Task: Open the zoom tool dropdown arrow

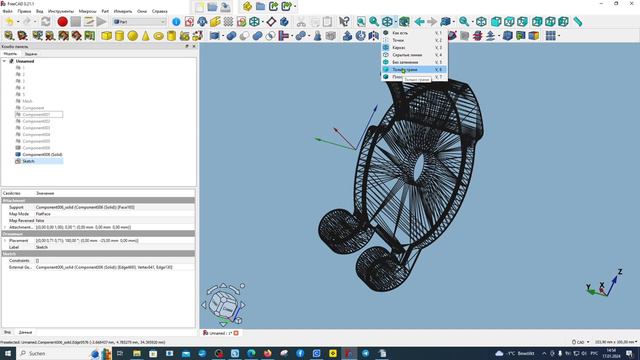Action: [473, 22]
